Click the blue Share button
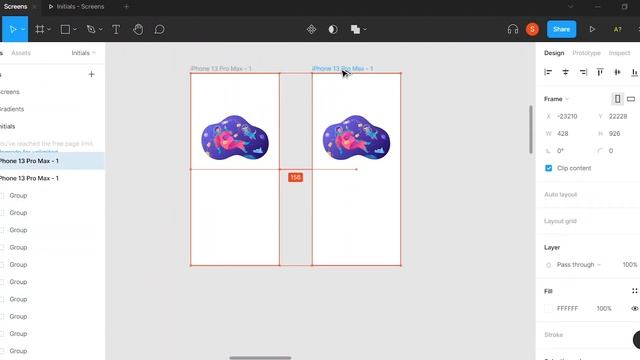This screenshot has width=640, height=360. point(561,29)
